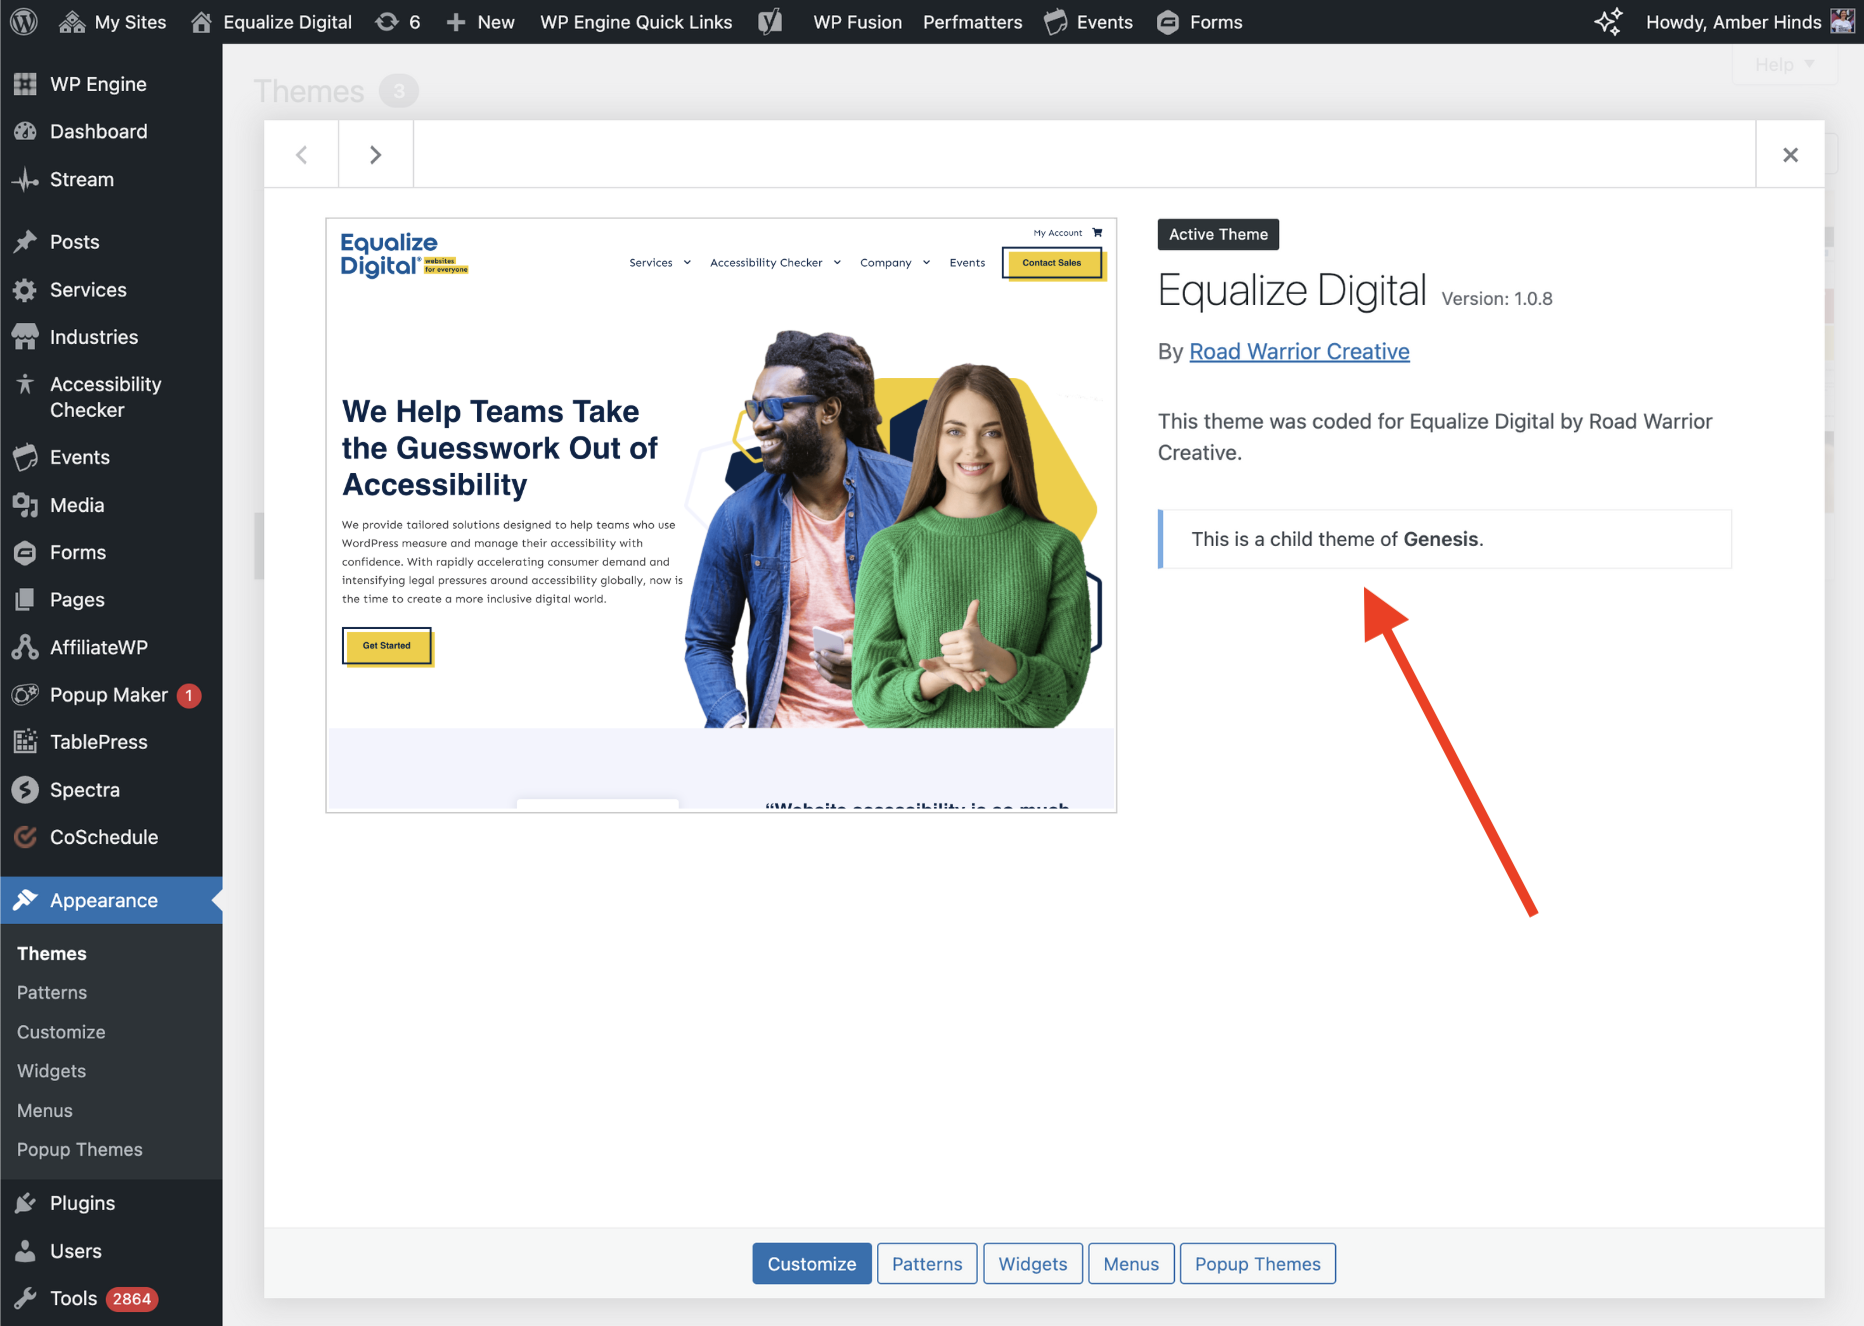Open TablePress in the sidebar
Viewport: 1864px width, 1326px height.
[111, 742]
